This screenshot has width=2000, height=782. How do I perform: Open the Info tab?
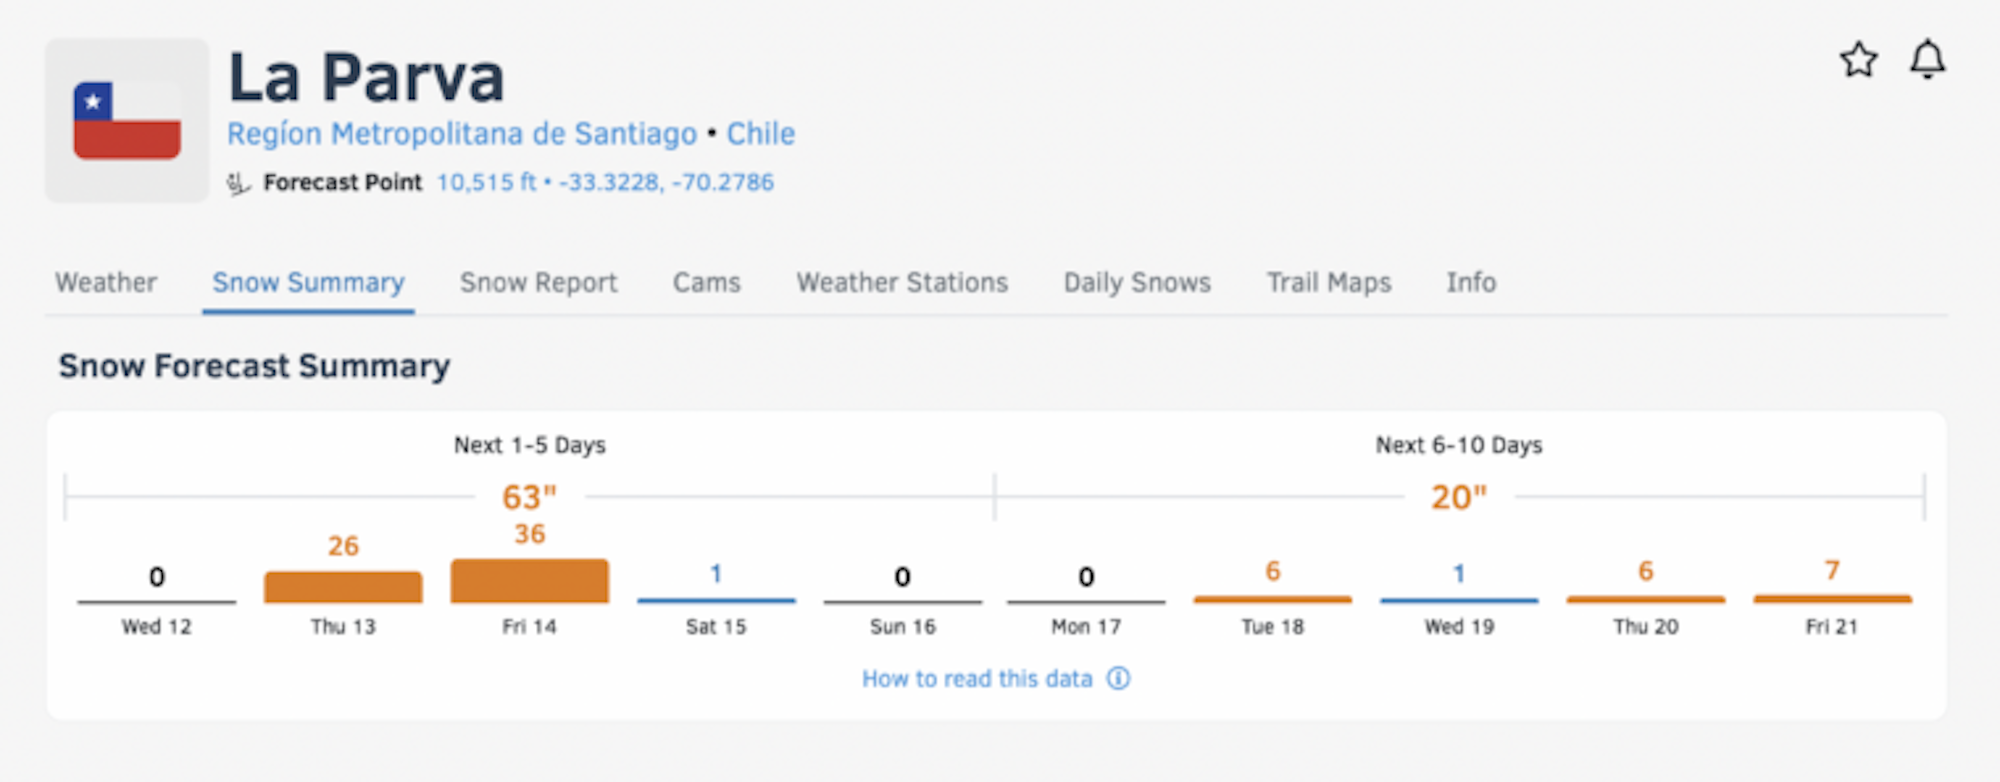point(1471,283)
